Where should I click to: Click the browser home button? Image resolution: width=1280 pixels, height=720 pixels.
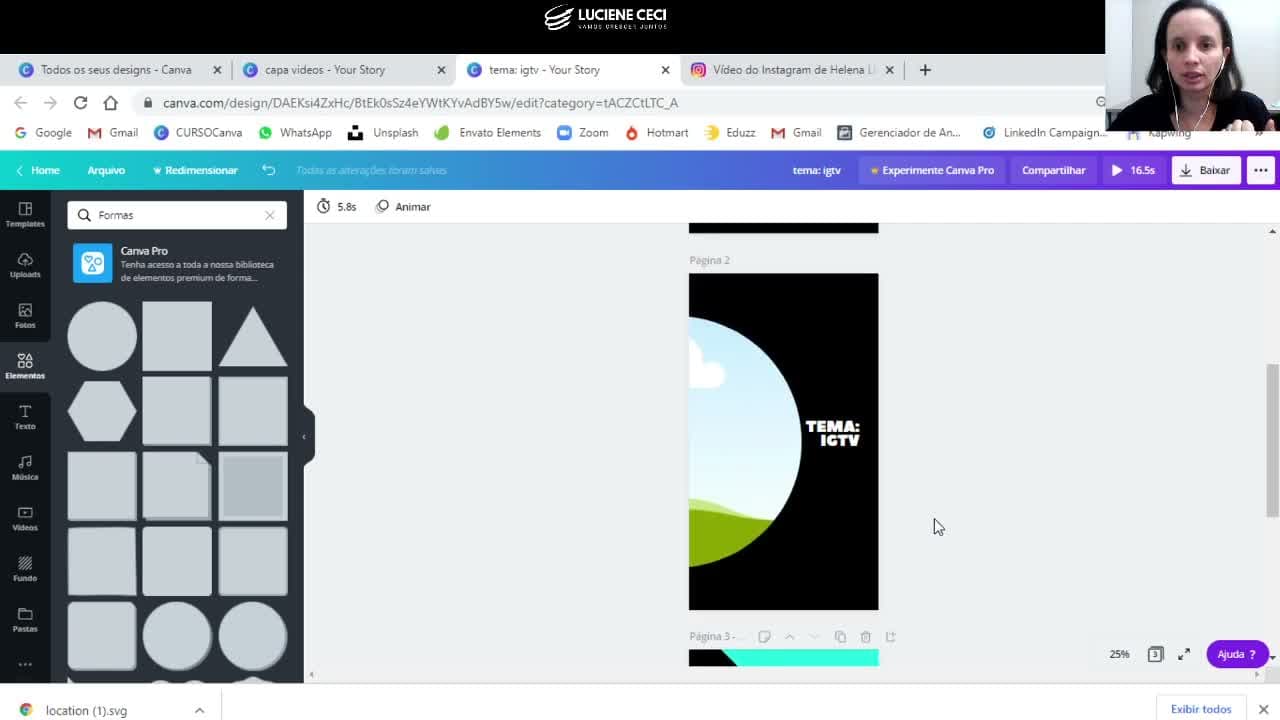click(110, 102)
